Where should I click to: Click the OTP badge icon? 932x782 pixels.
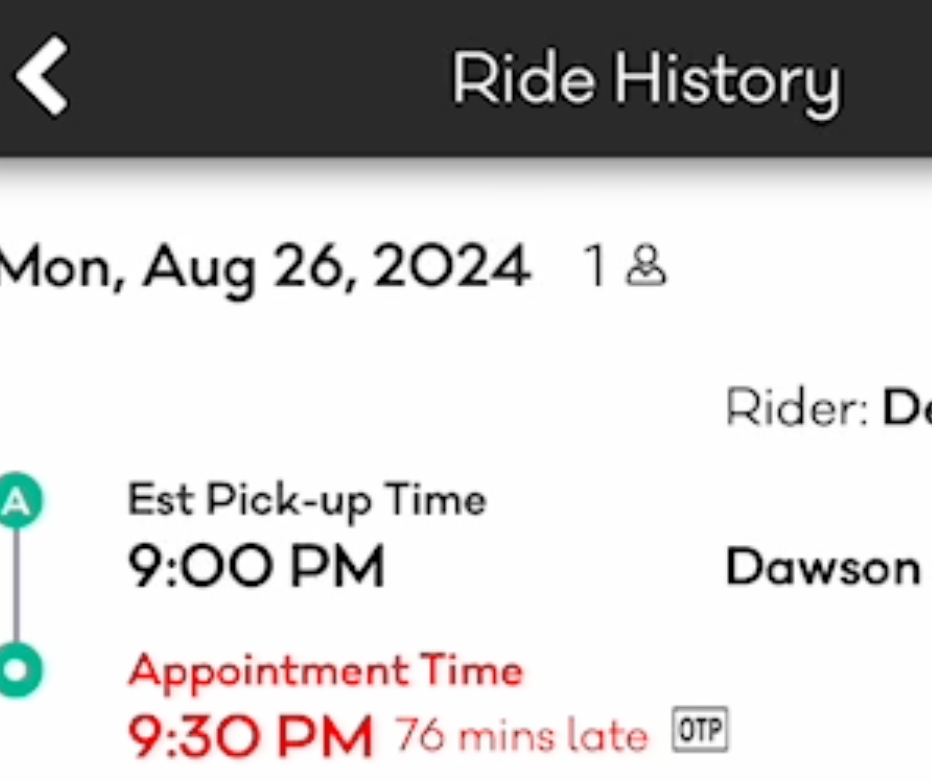[x=700, y=730]
